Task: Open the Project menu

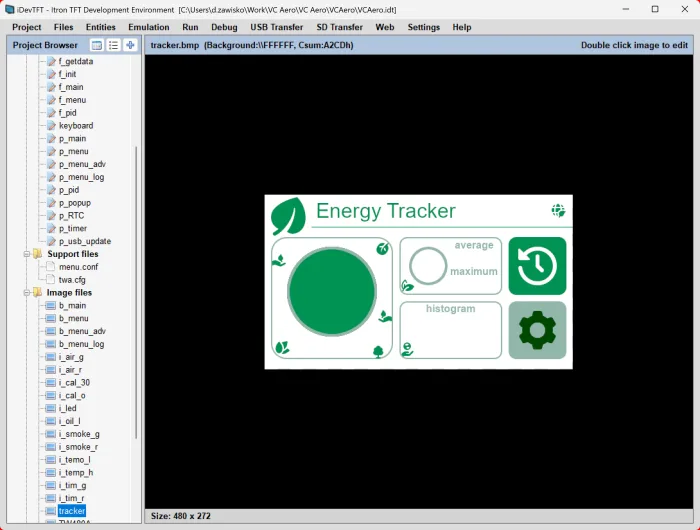Action: 27,27
